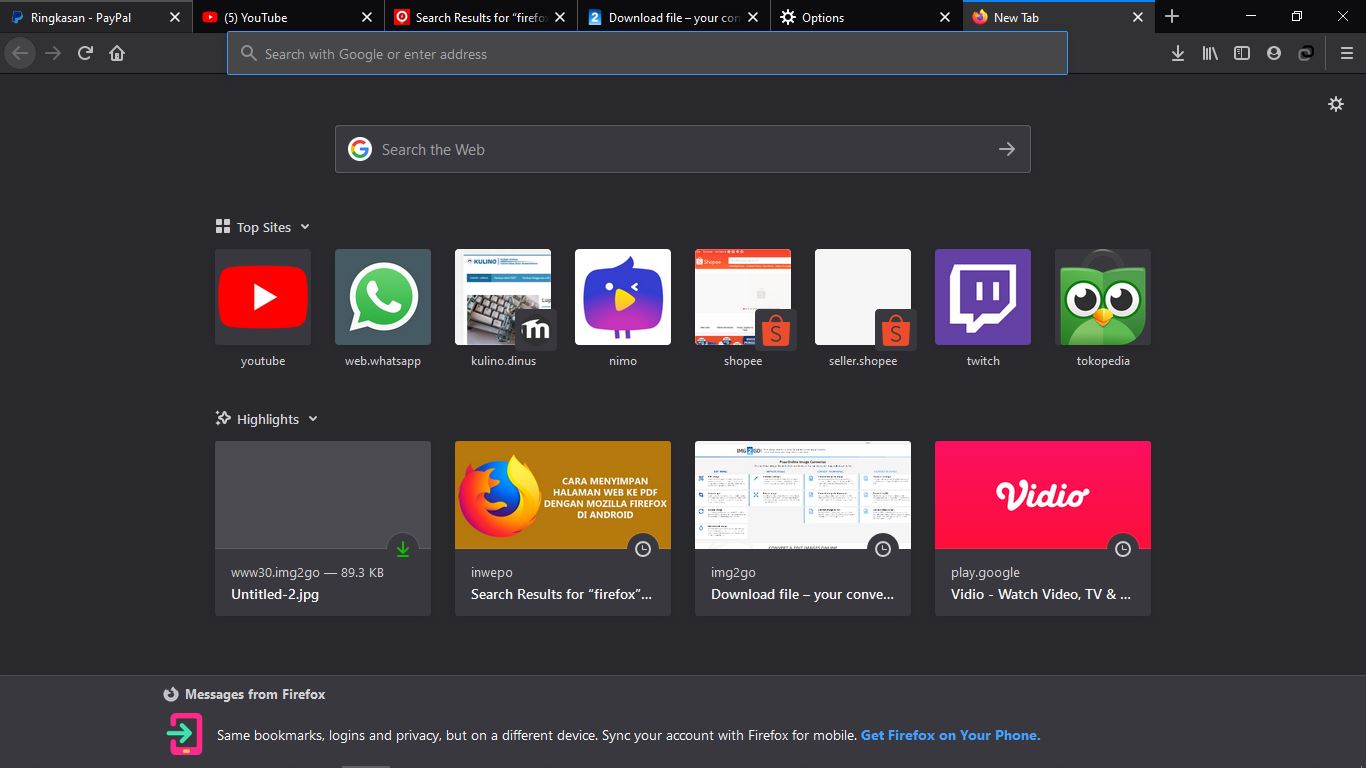Collapse the Top Sites section chevron
Image resolution: width=1366 pixels, height=768 pixels.
point(305,227)
